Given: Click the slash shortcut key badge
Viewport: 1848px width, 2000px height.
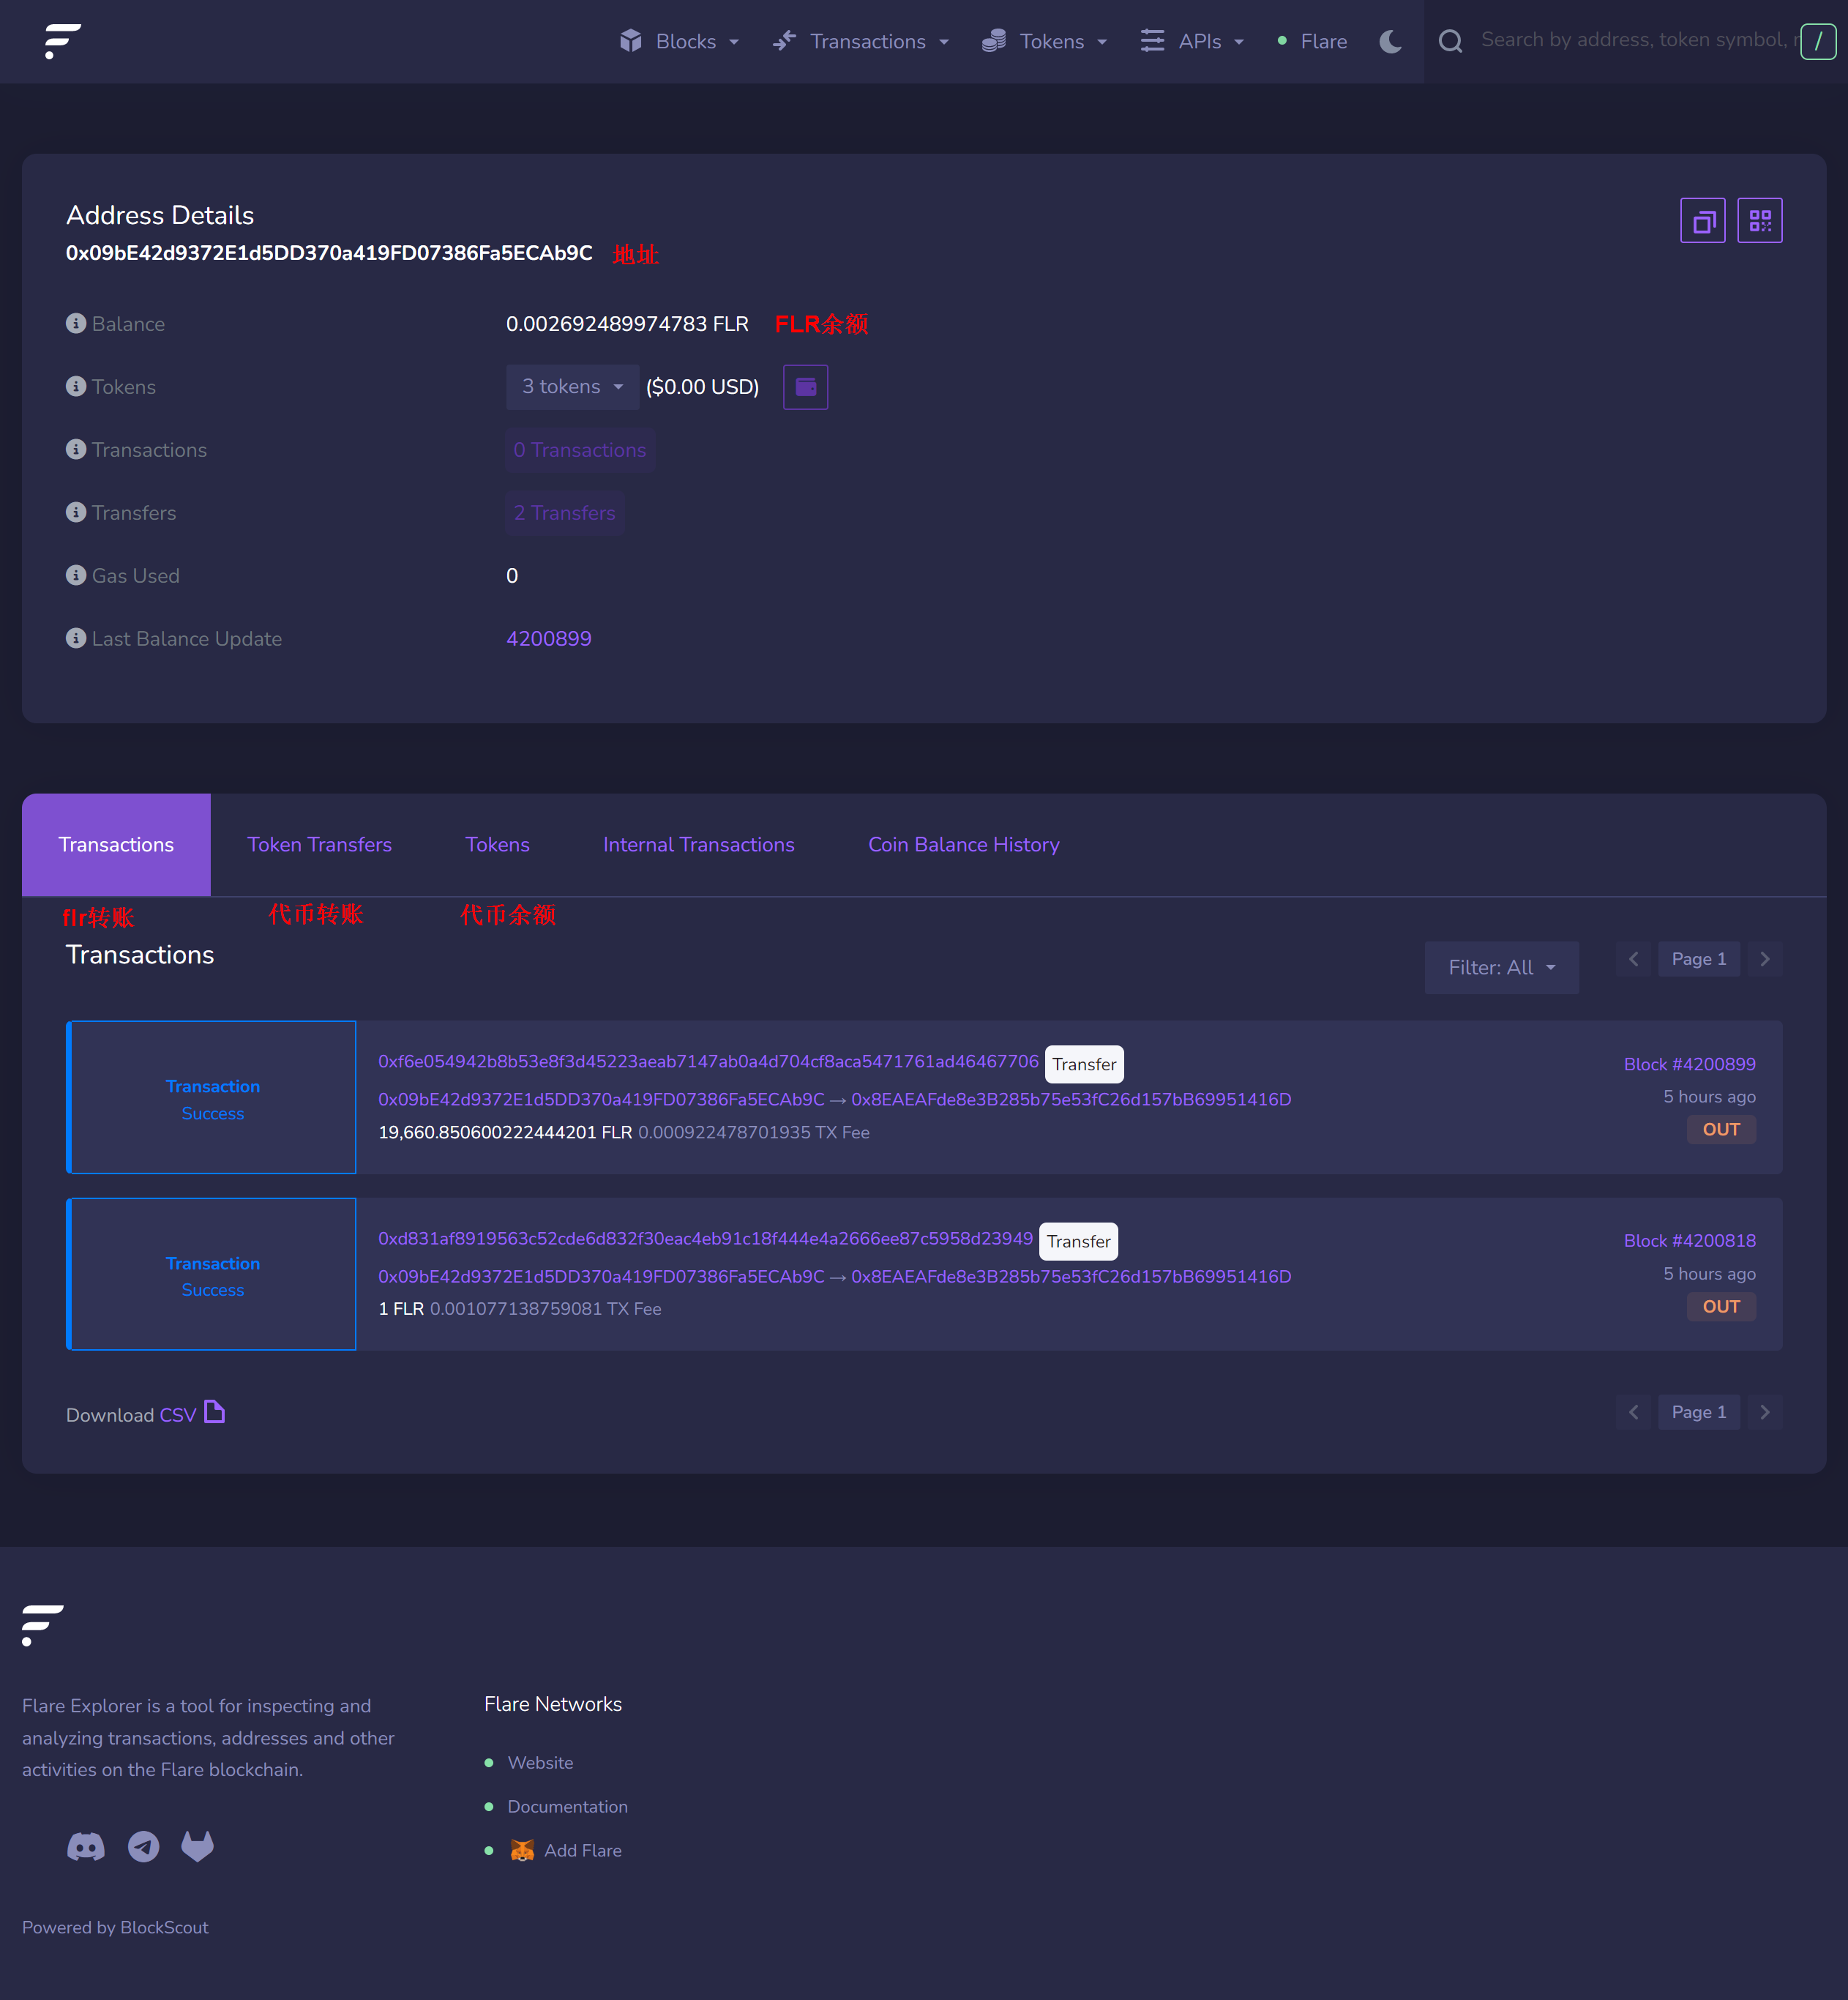Looking at the screenshot, I should pos(1818,41).
